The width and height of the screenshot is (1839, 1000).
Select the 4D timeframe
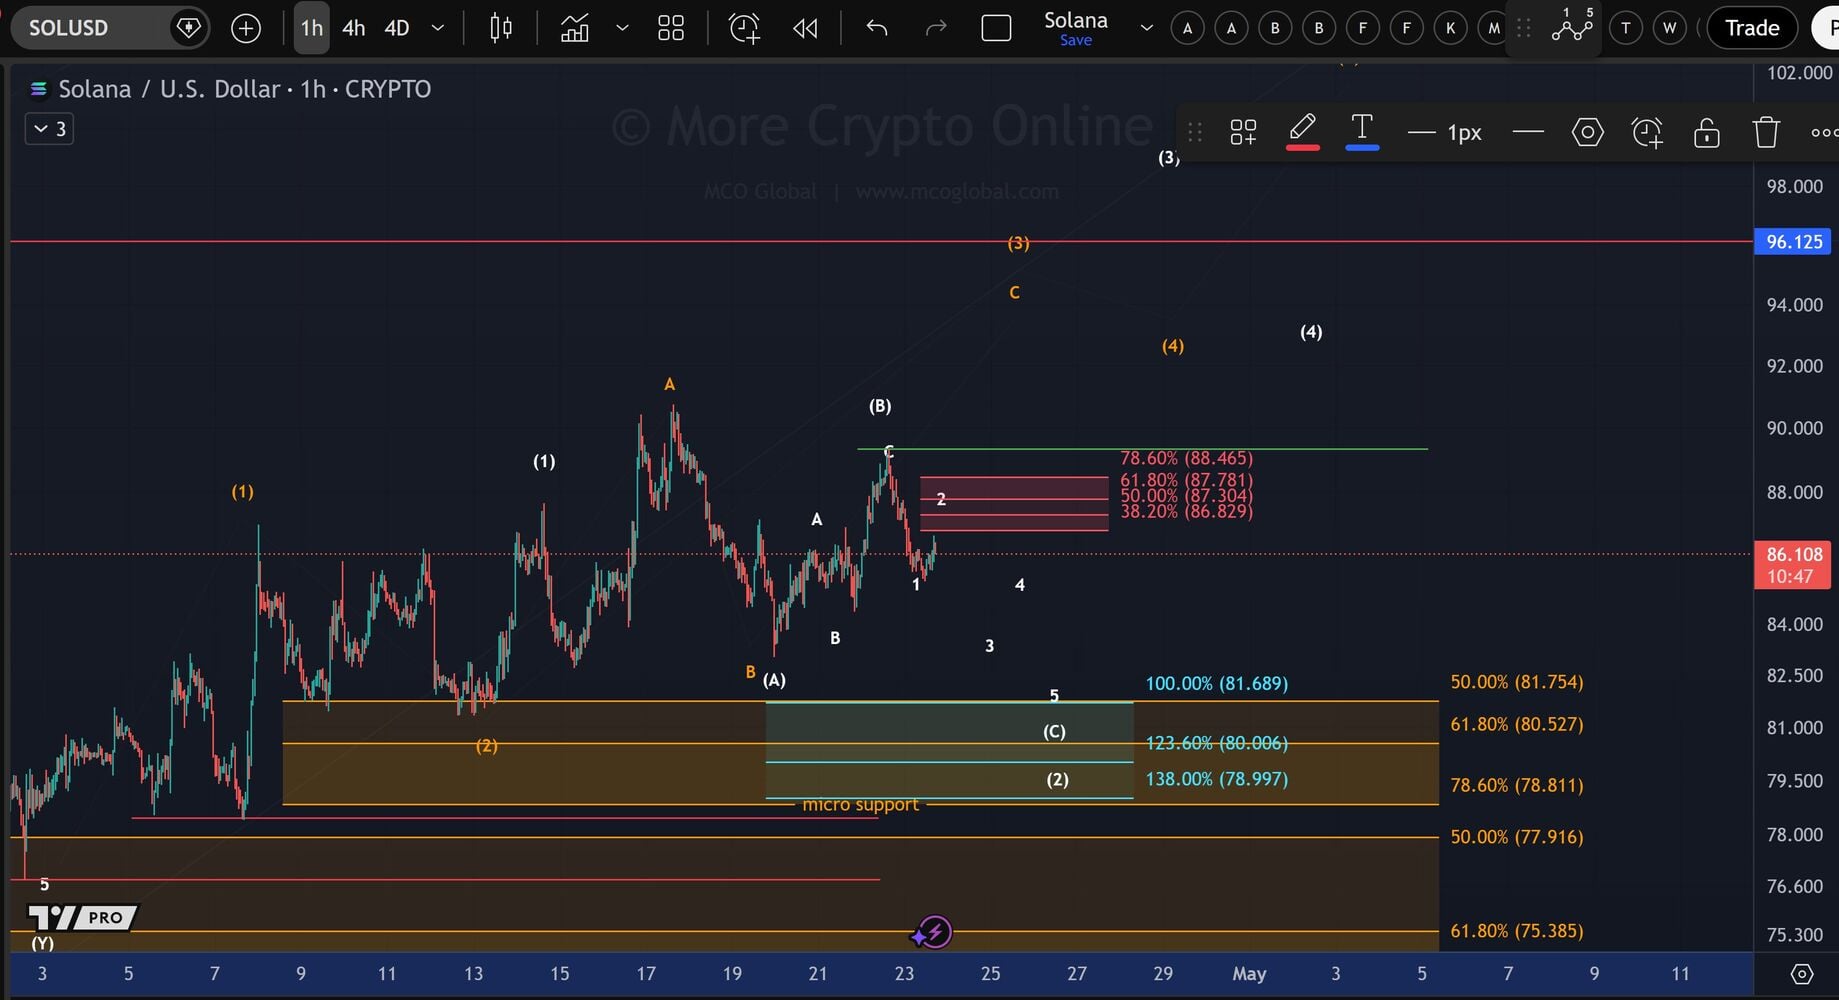pos(397,28)
